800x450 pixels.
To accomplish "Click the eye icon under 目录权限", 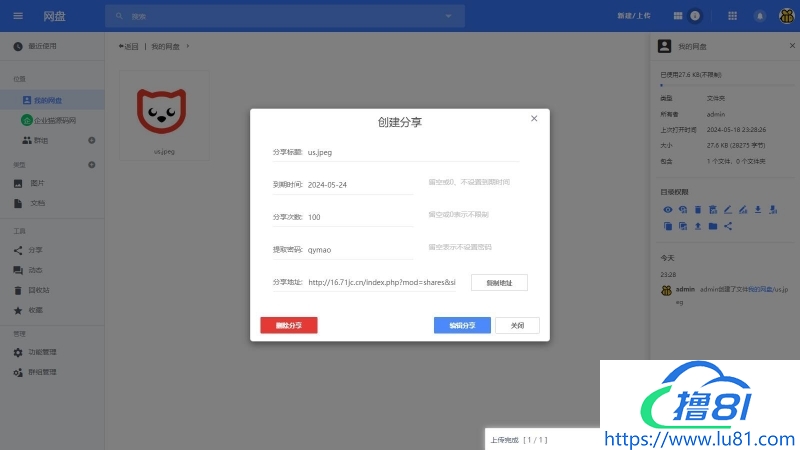I will 667,209.
